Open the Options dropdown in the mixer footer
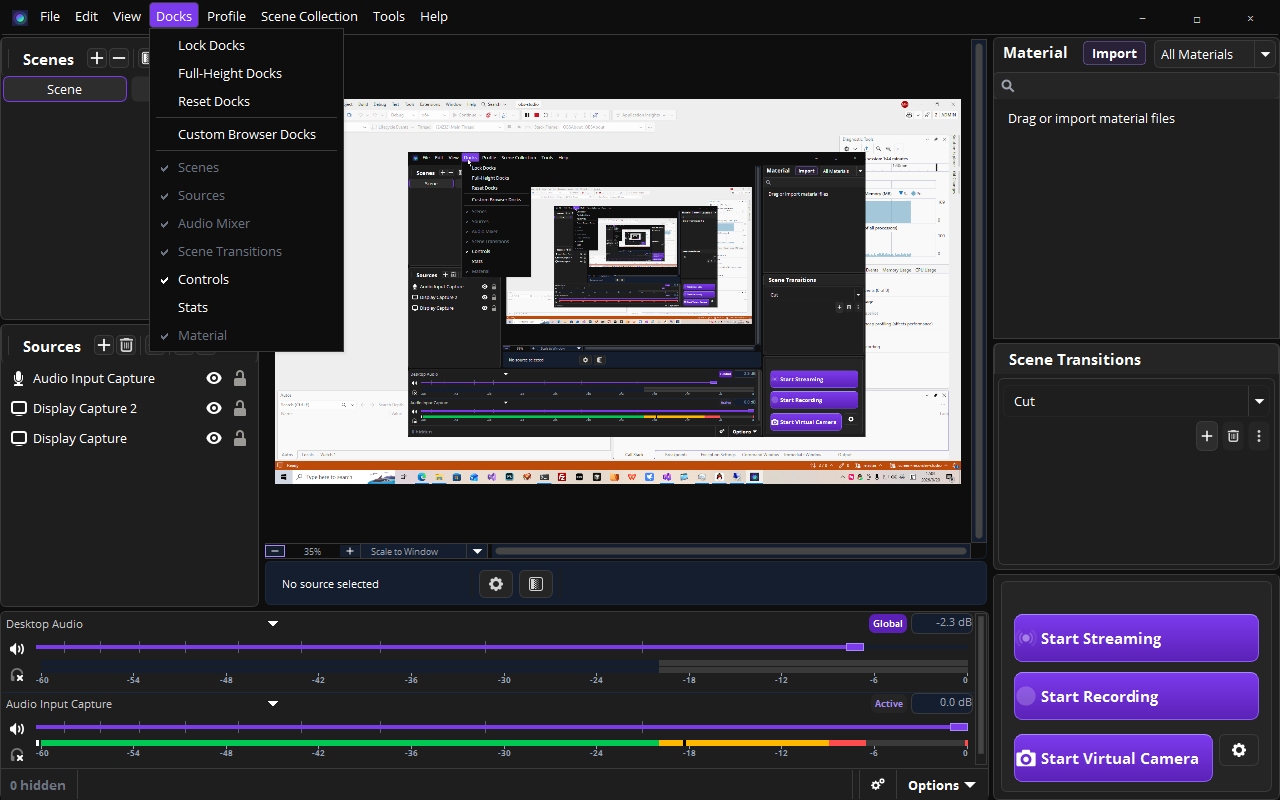The height and width of the screenshot is (800, 1280). [x=941, y=785]
